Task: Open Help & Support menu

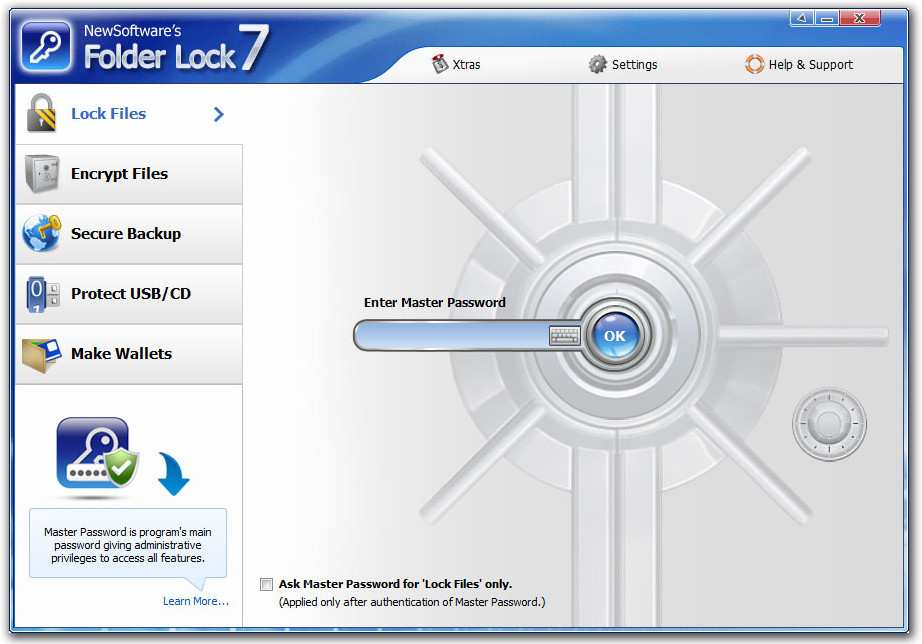Action: [799, 64]
